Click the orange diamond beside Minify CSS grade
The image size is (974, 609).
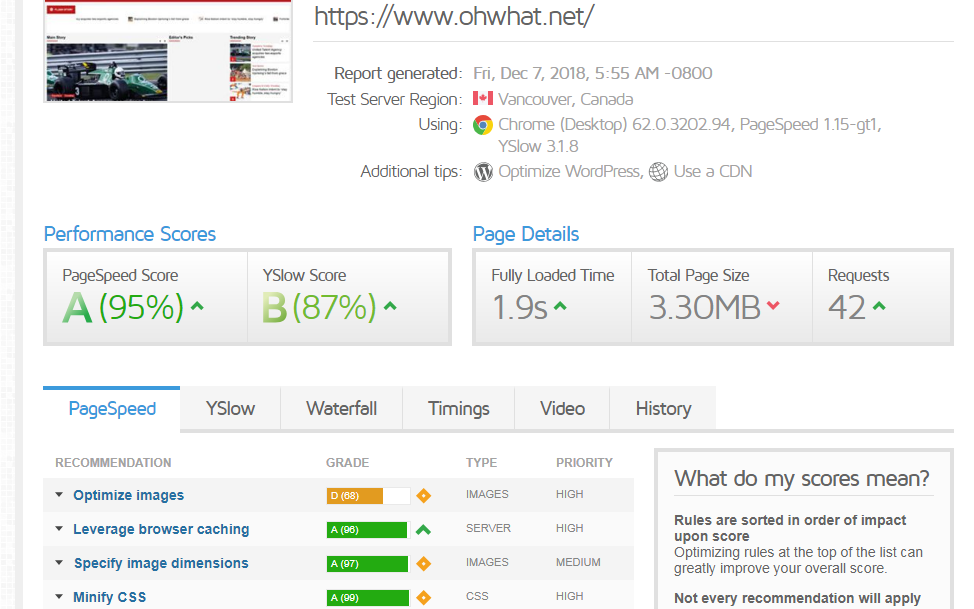423,597
